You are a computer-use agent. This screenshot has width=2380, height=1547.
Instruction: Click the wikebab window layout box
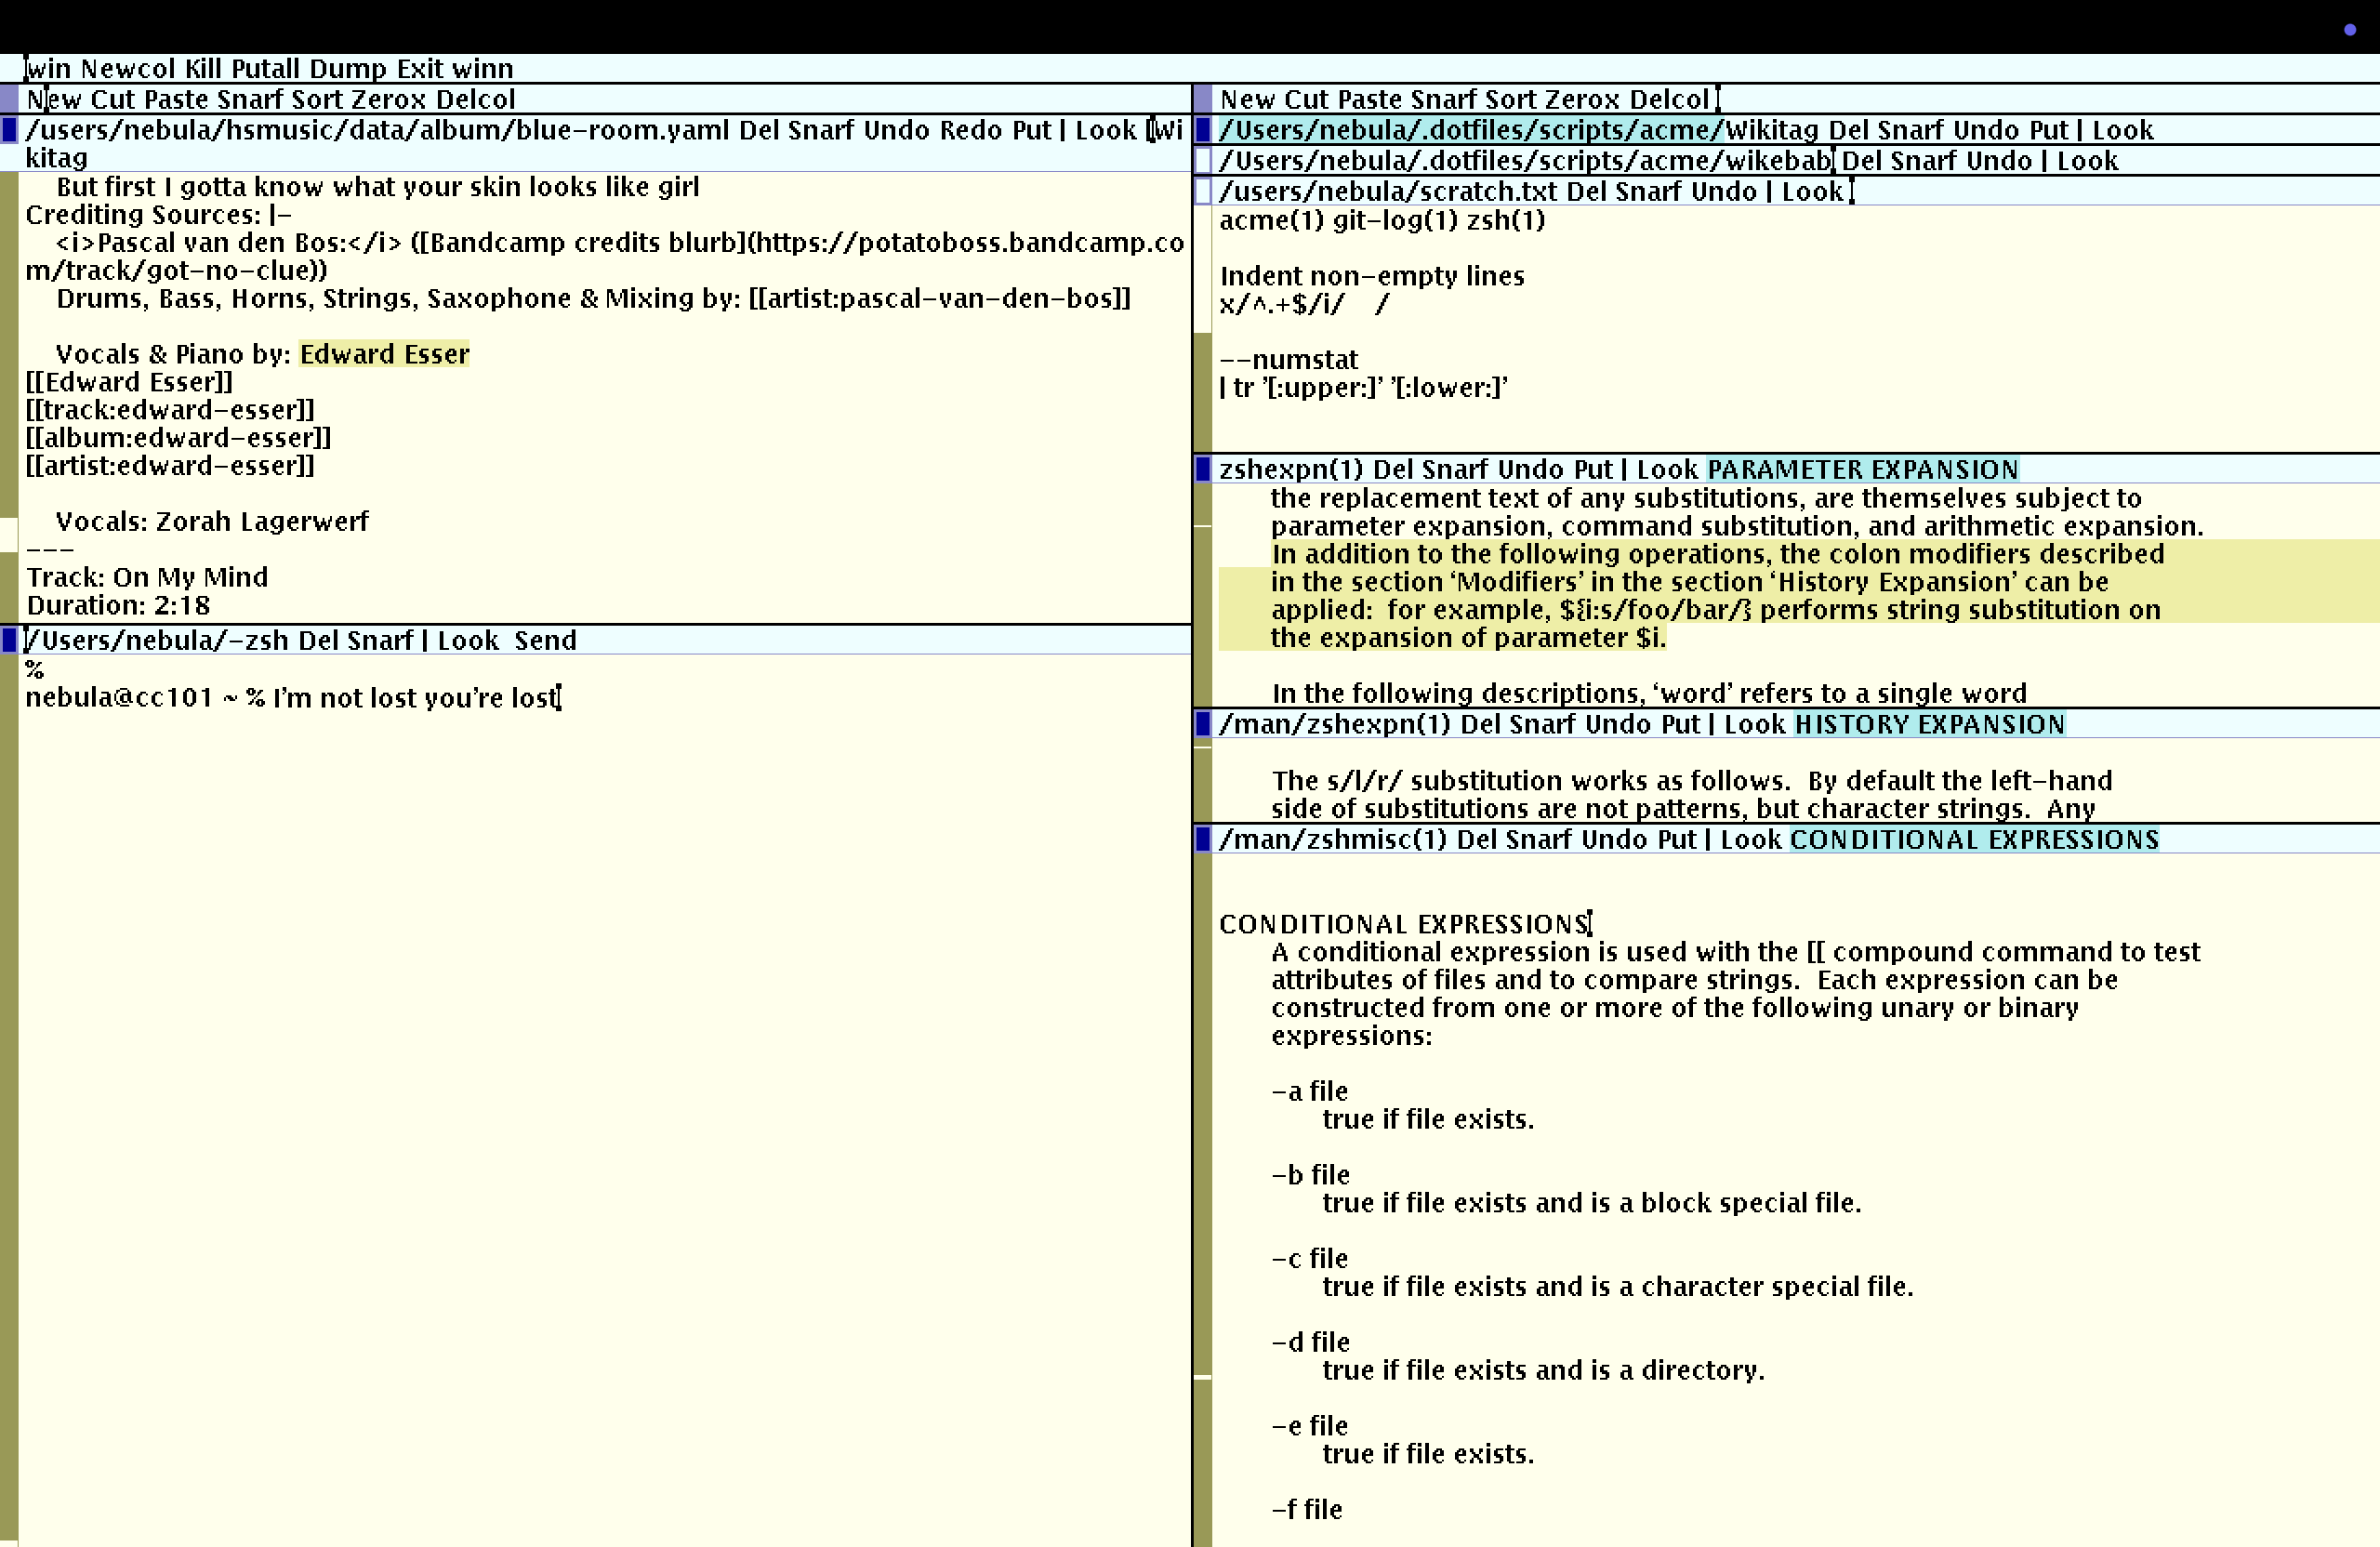[x=1203, y=161]
